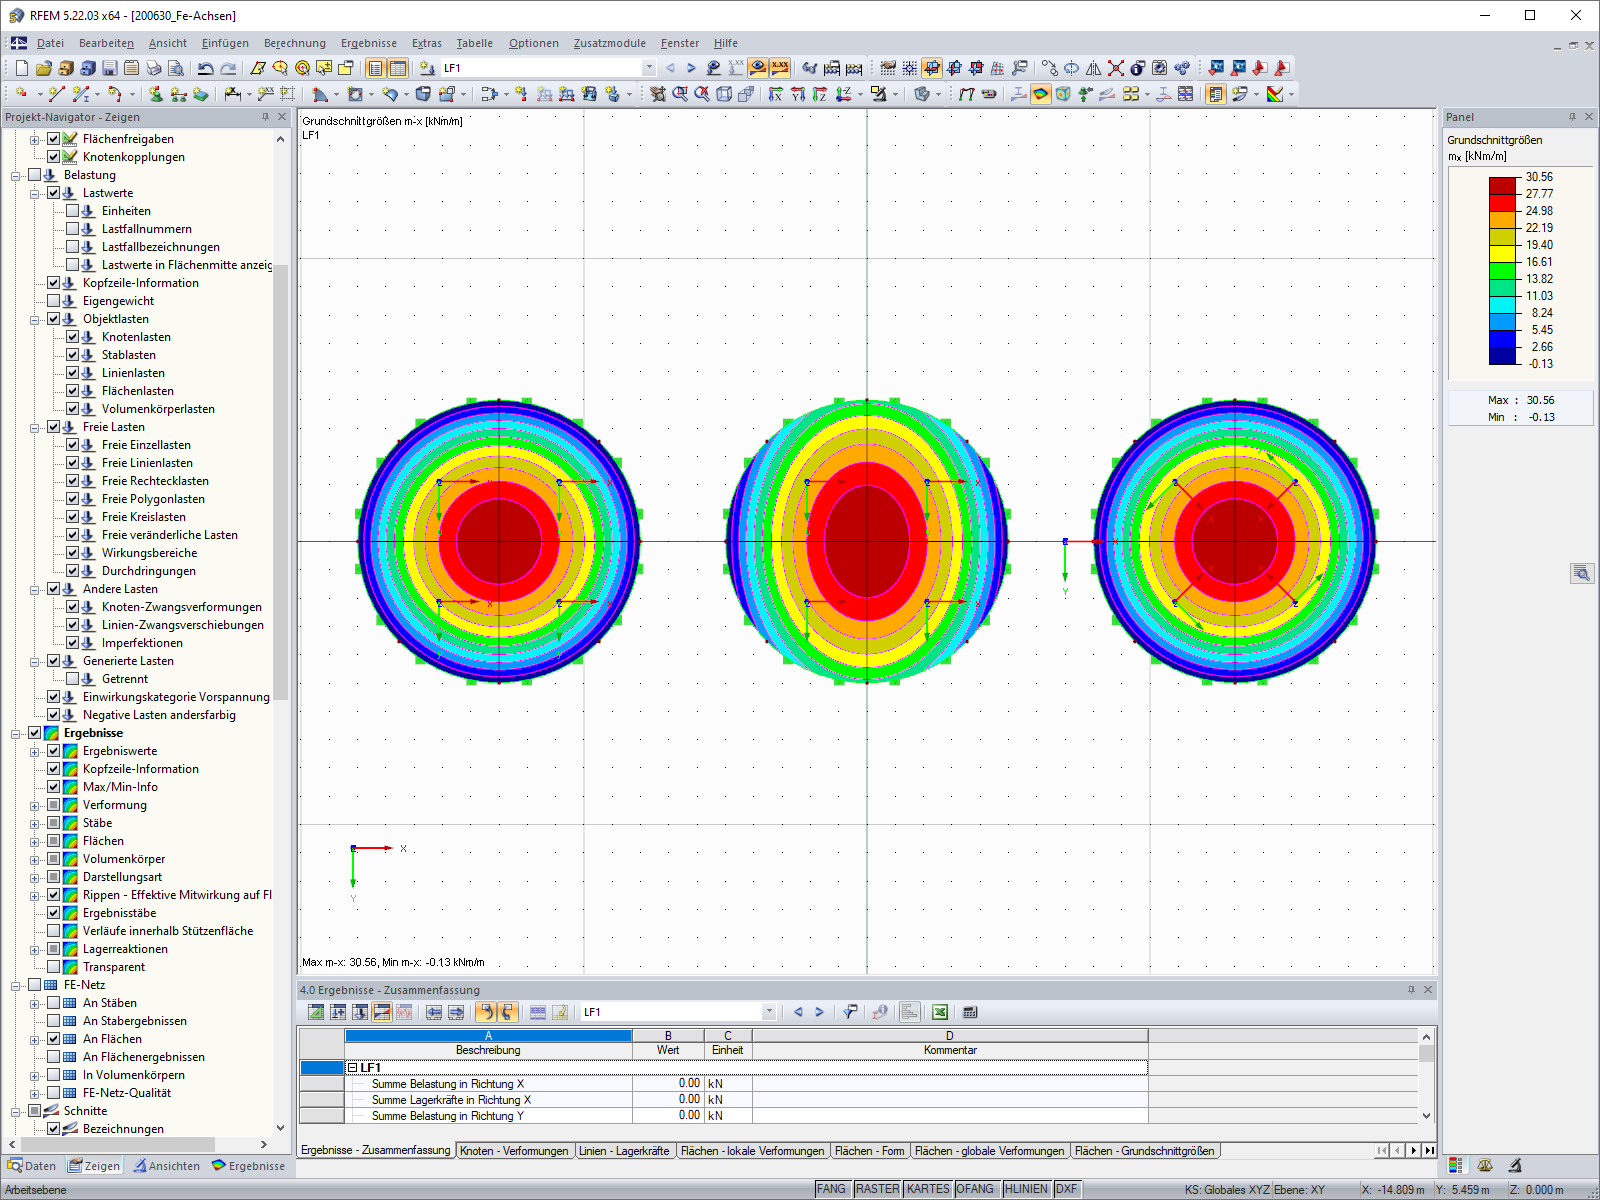Image resolution: width=1600 pixels, height=1200 pixels.
Task: Toggle the table display icon
Action: [398, 68]
